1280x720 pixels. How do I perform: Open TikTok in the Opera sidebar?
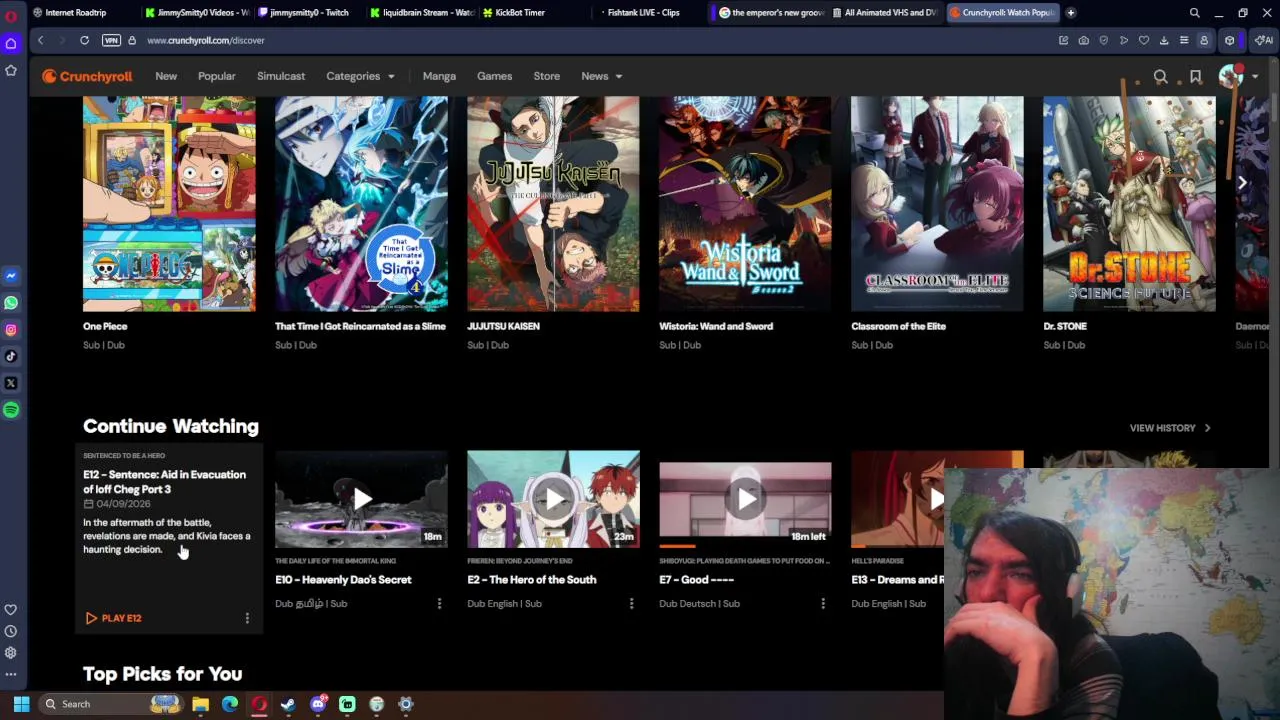coord(11,356)
